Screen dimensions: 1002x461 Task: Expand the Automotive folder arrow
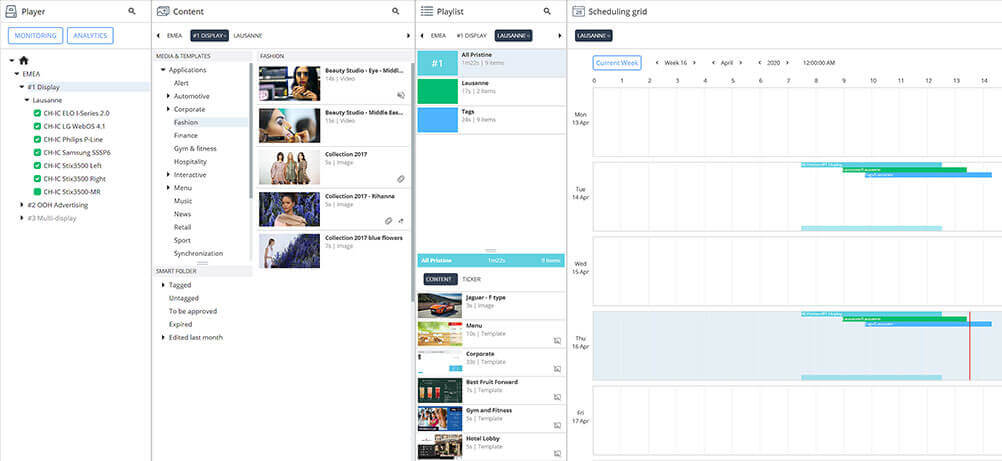coord(168,96)
